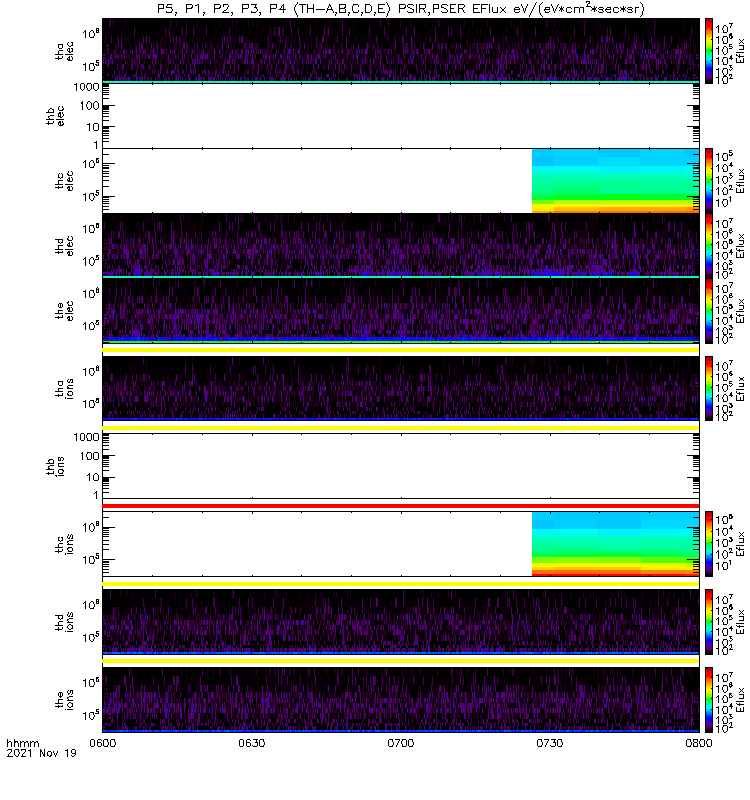The width and height of the screenshot is (750, 800).
Task: Click the Eflux label beside tha elec color bar
Action: pyautogui.click(x=740, y=51)
